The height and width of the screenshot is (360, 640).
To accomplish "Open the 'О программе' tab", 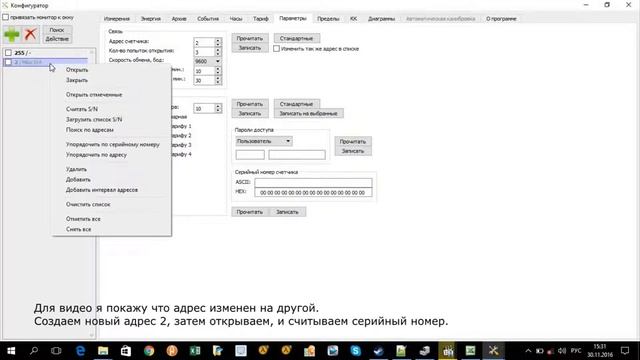I will click(x=501, y=19).
